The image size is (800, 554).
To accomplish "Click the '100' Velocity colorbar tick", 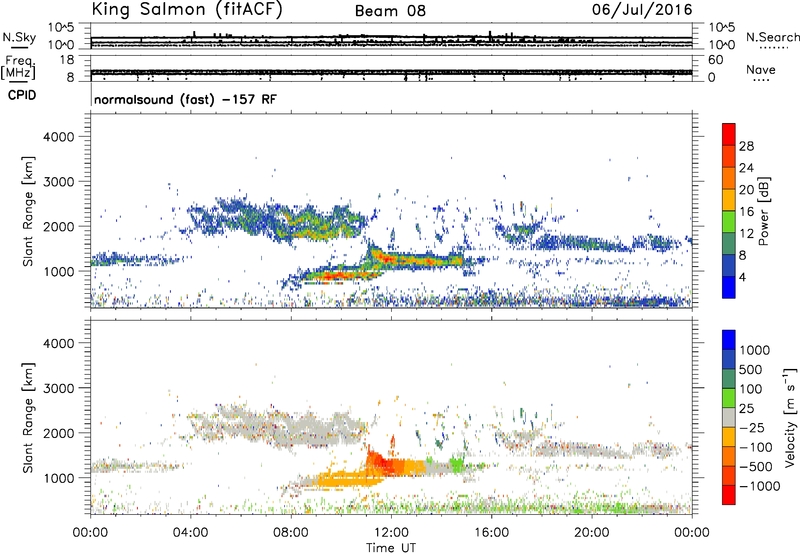I will [x=751, y=389].
